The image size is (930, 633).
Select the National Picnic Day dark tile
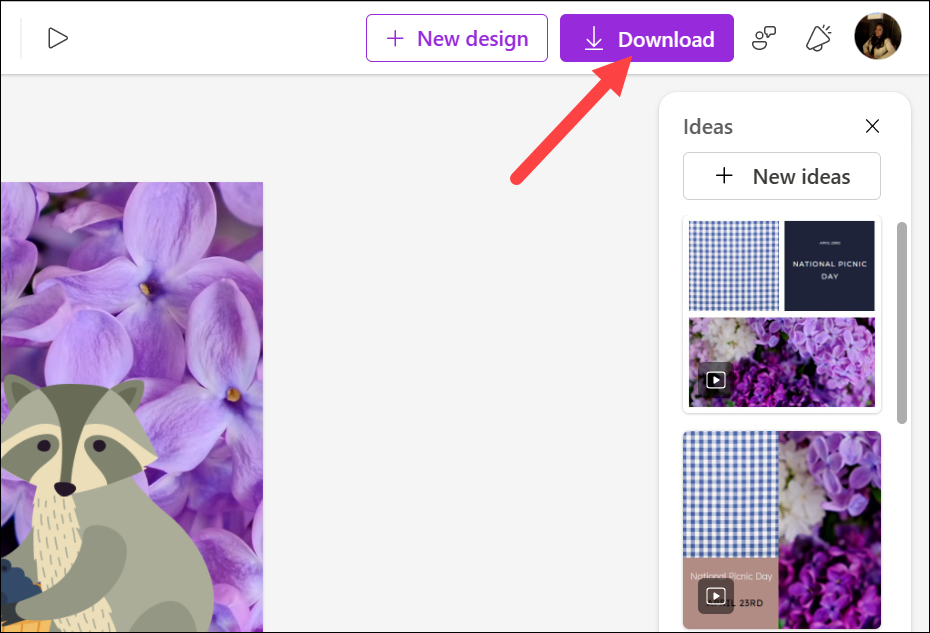829,266
